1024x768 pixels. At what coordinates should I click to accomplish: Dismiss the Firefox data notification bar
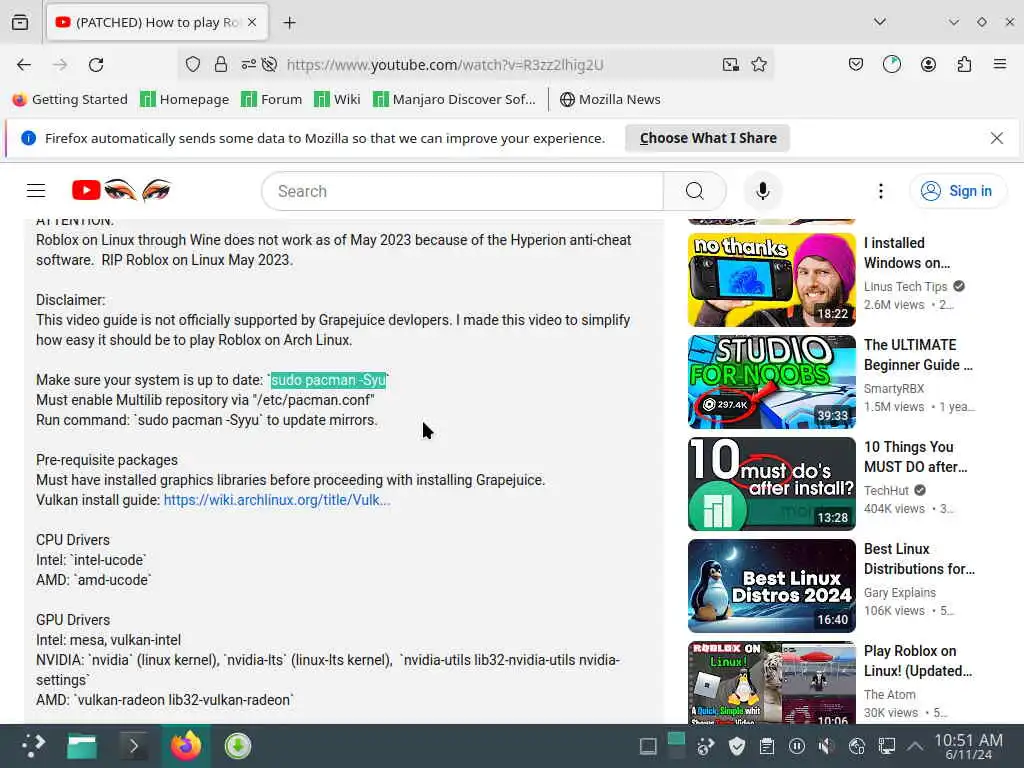click(x=996, y=138)
